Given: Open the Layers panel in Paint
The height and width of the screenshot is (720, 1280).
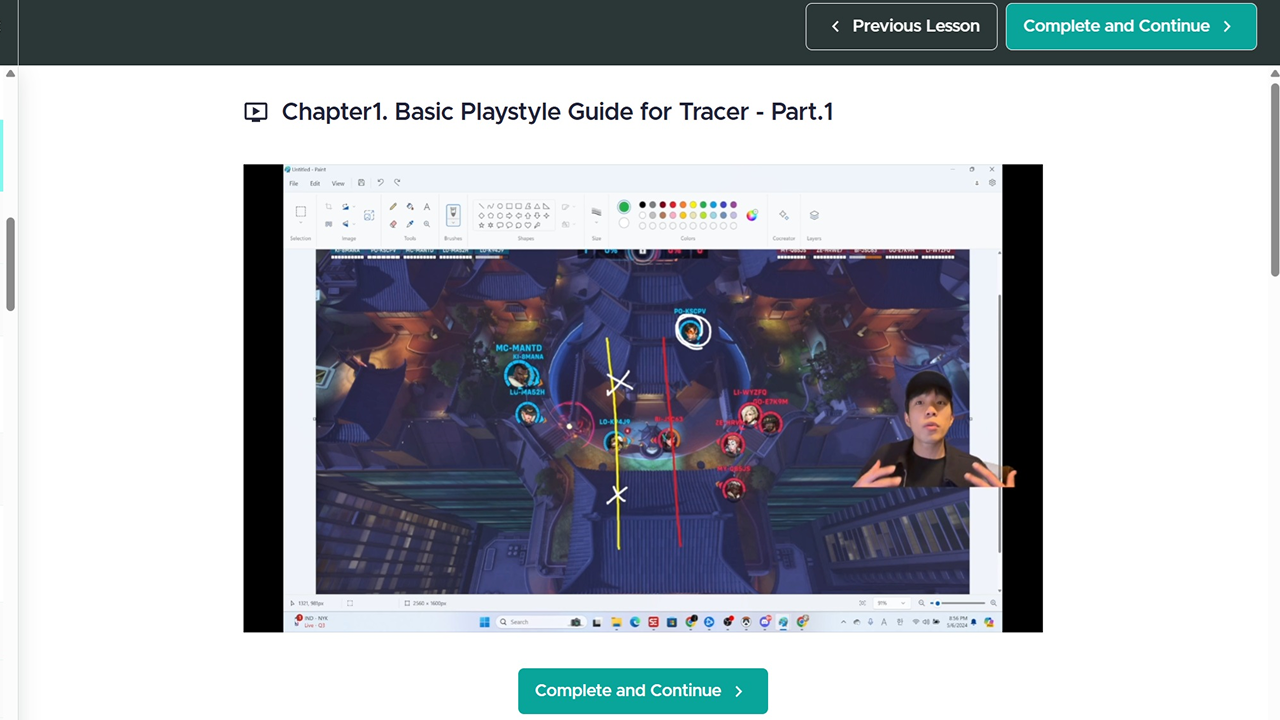Looking at the screenshot, I should (814, 215).
